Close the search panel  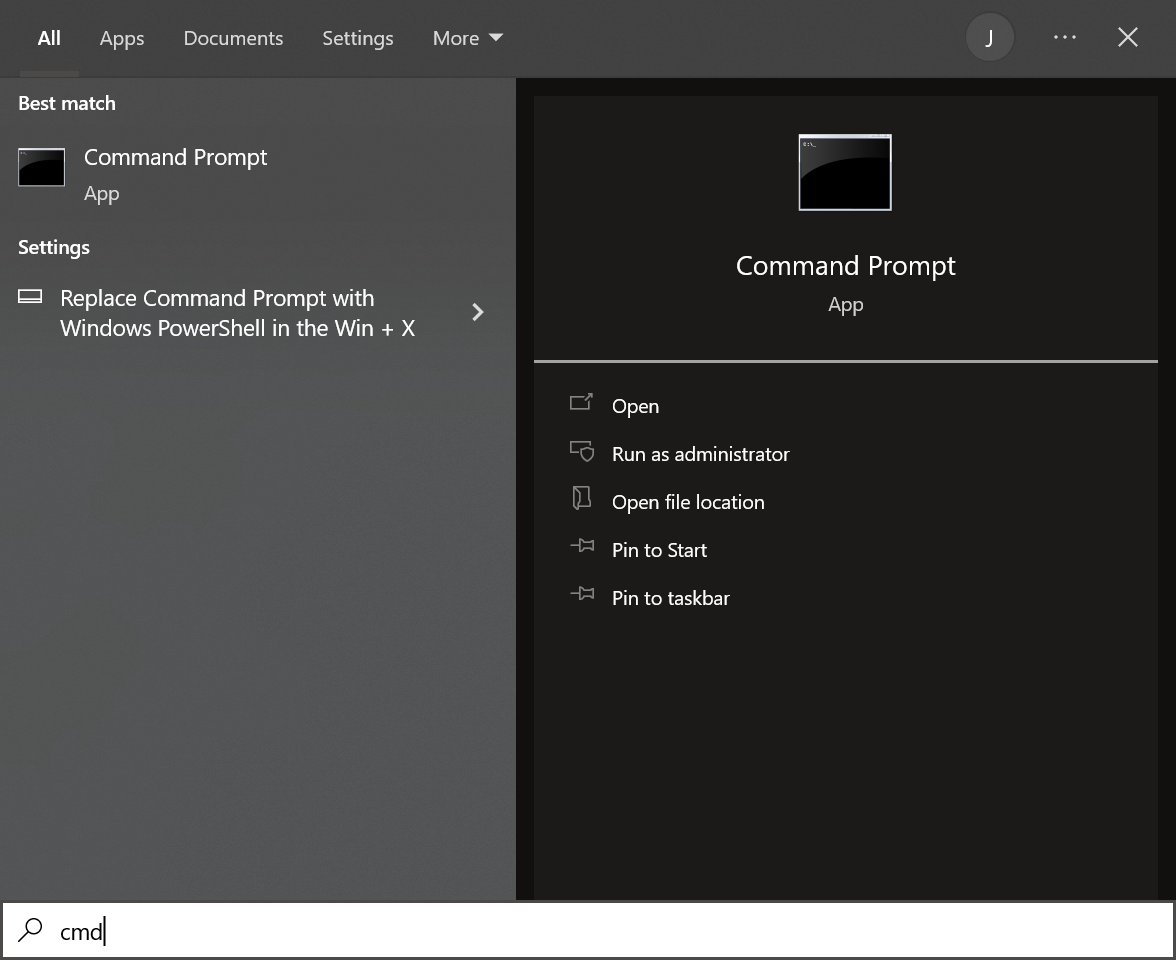1127,38
